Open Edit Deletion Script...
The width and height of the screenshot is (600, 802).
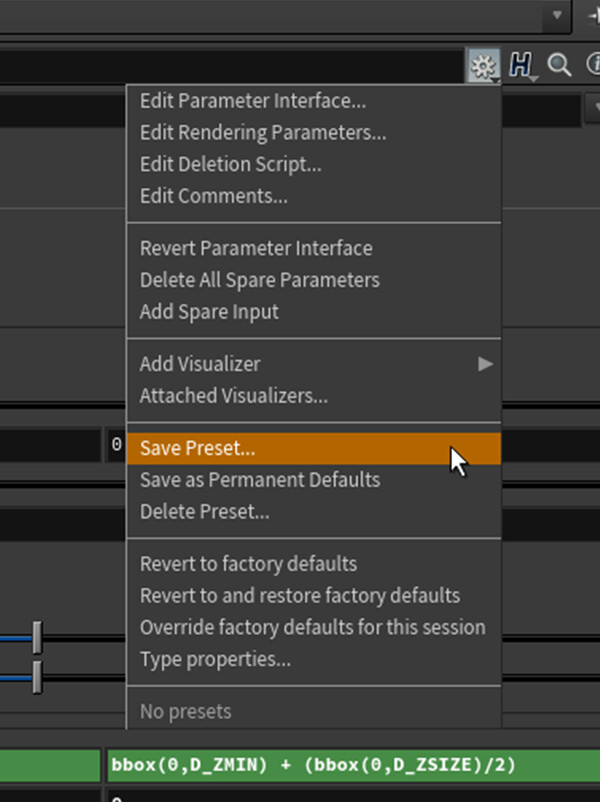pos(230,164)
